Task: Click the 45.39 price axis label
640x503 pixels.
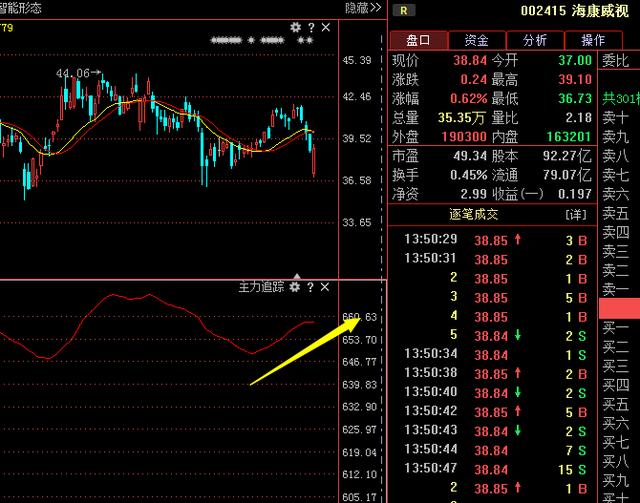Action: click(357, 60)
